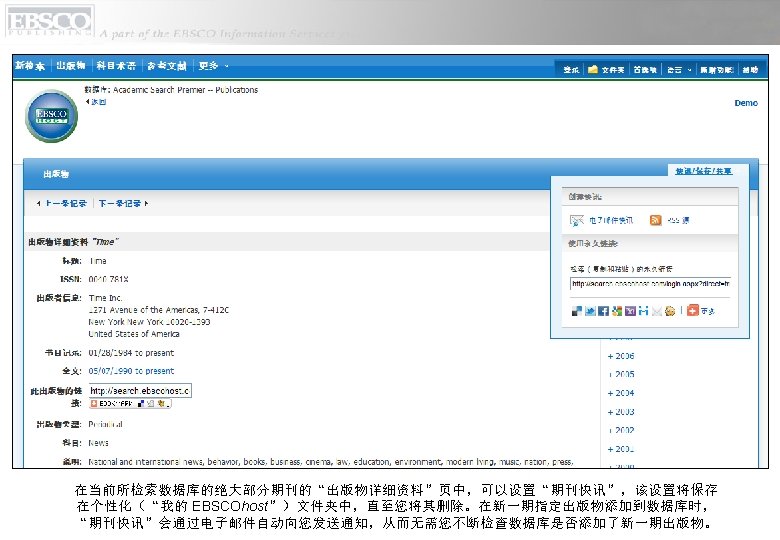Click the blue H-shaped share icon
This screenshot has width=780, height=540.
(644, 311)
